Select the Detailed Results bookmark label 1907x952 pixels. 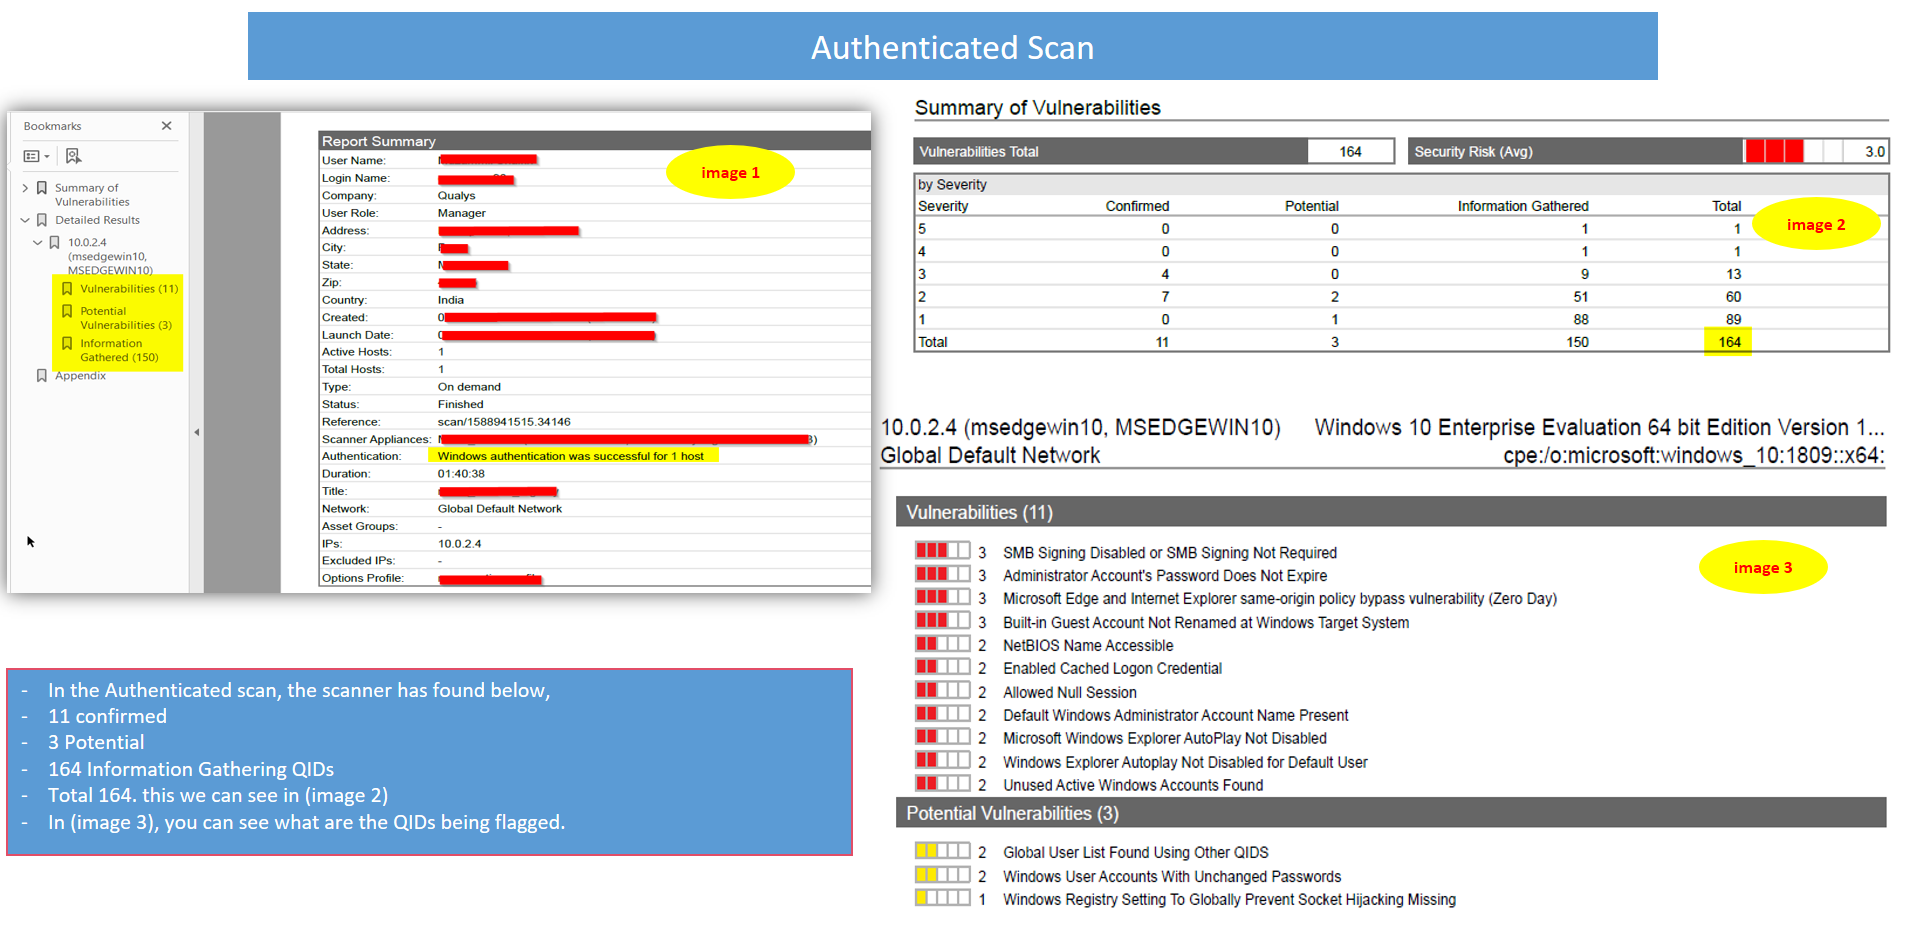tap(97, 220)
